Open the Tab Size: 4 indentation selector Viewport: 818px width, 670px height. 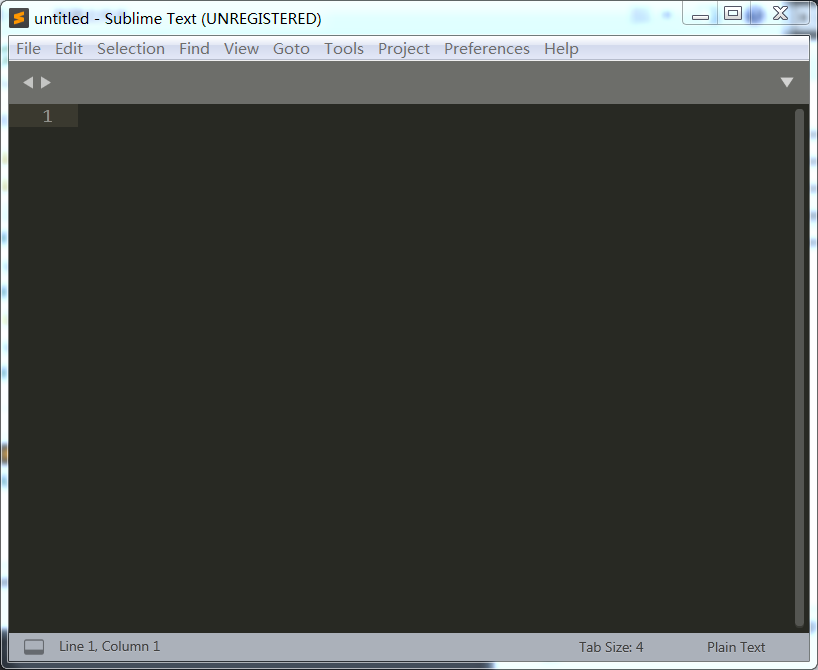click(611, 647)
